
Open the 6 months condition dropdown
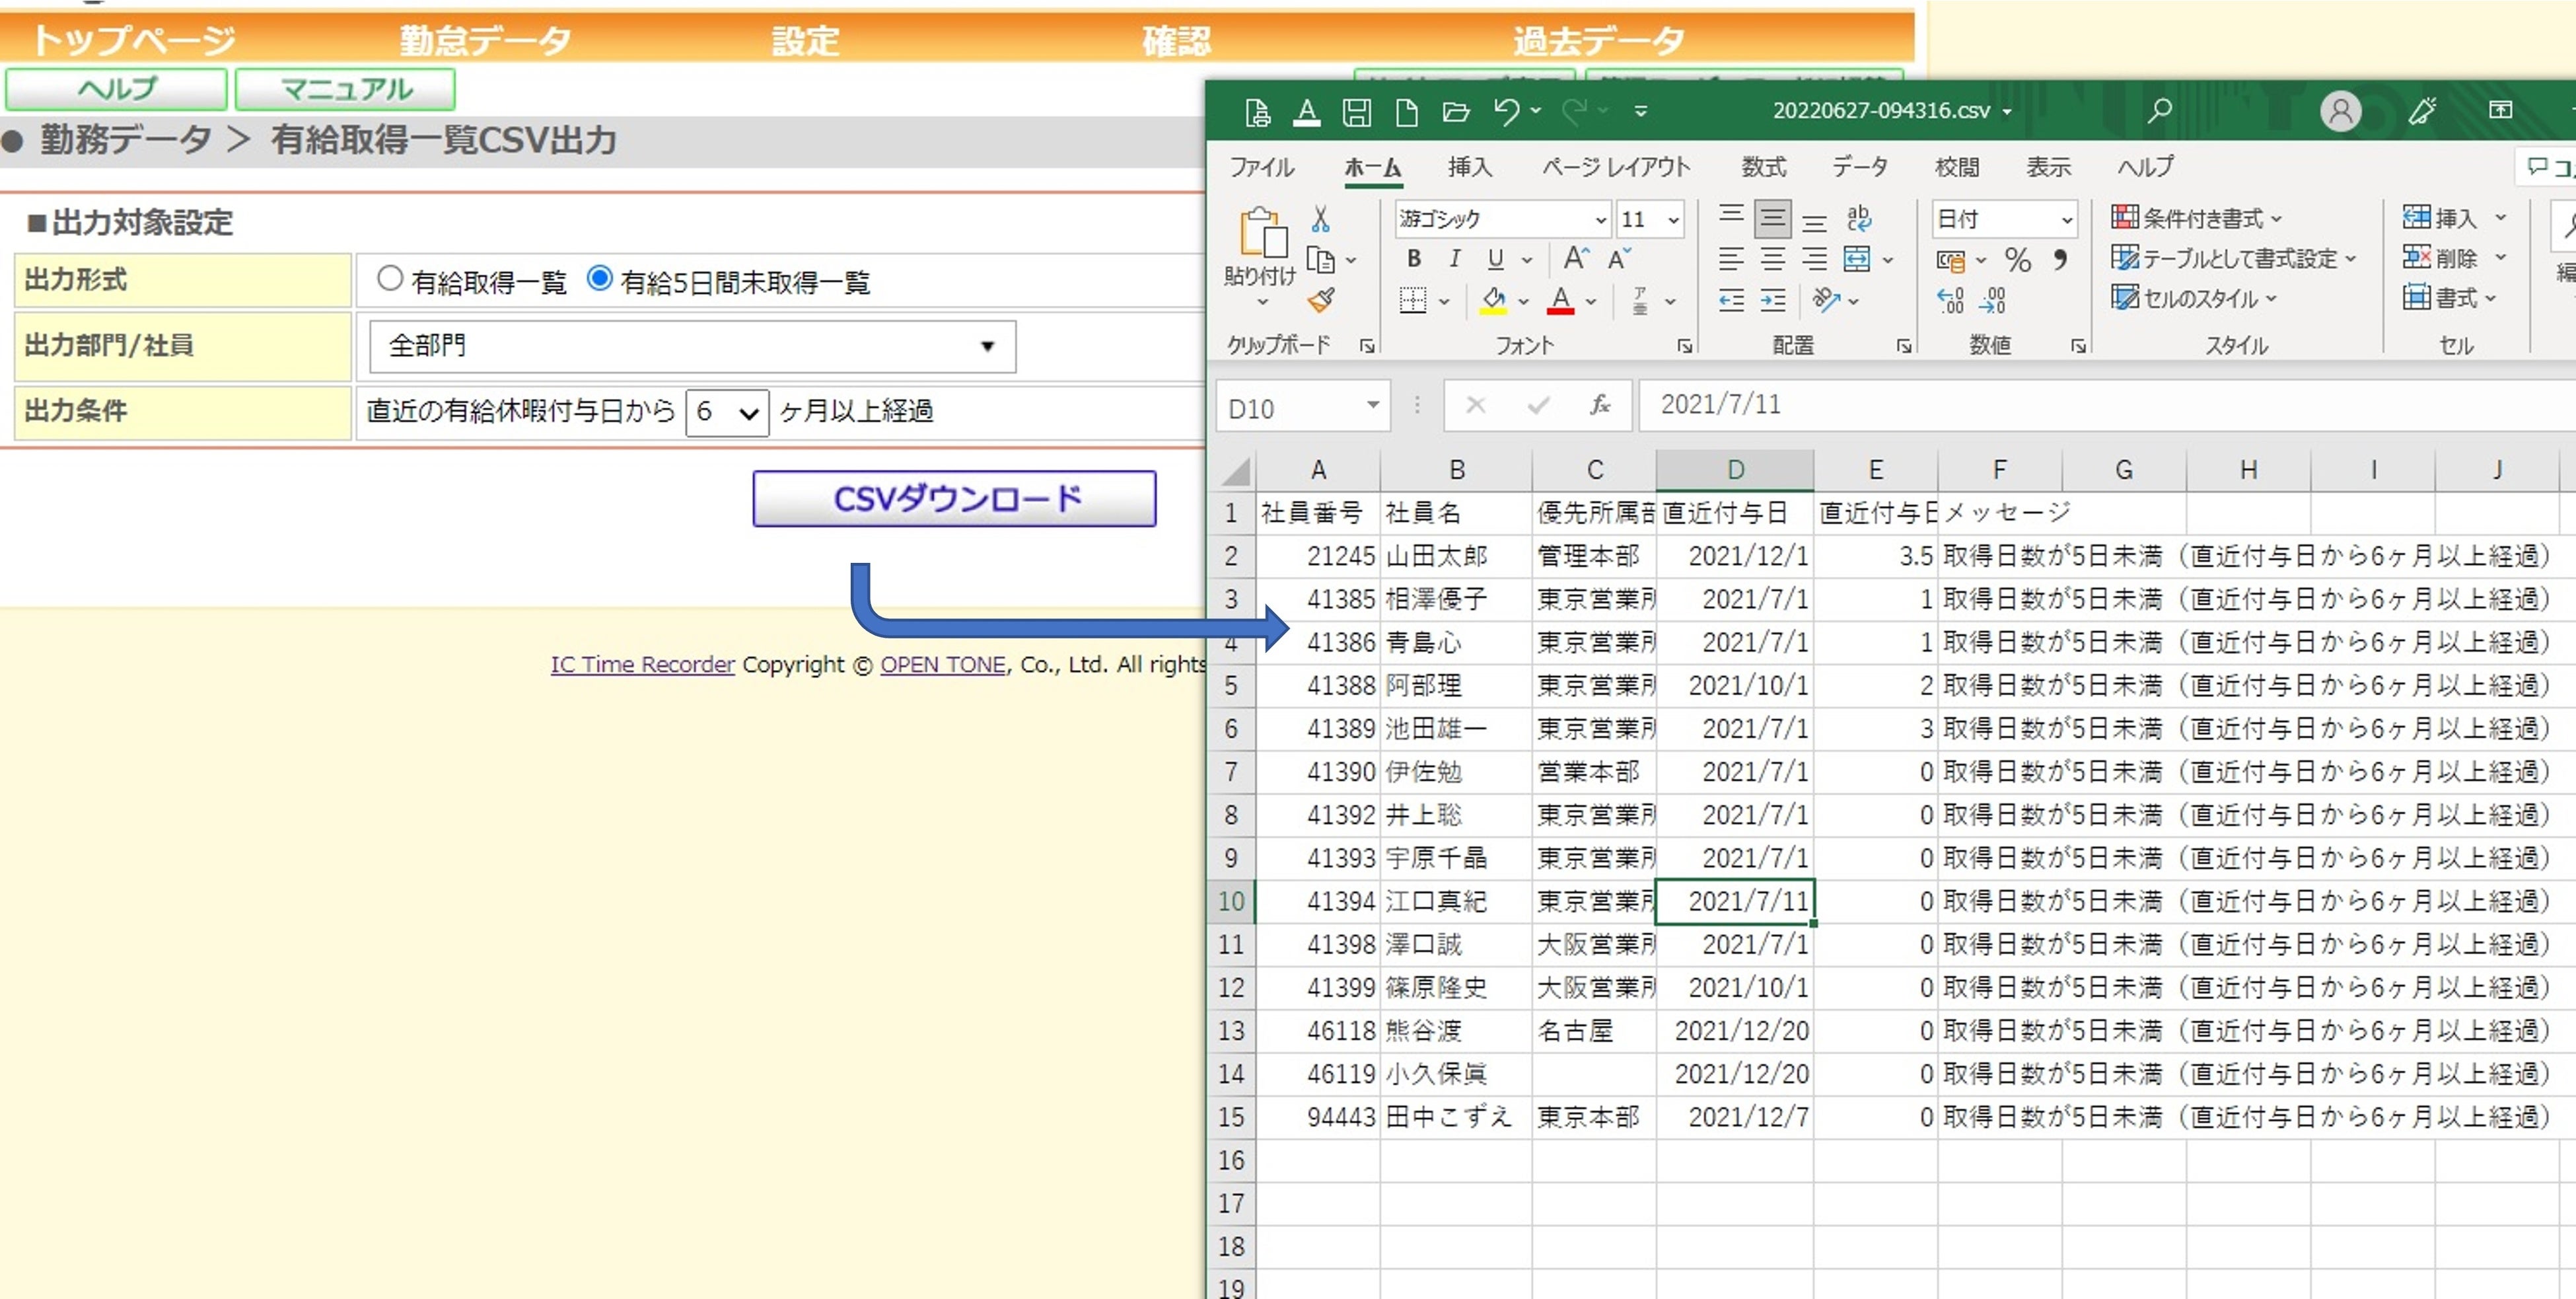click(727, 412)
